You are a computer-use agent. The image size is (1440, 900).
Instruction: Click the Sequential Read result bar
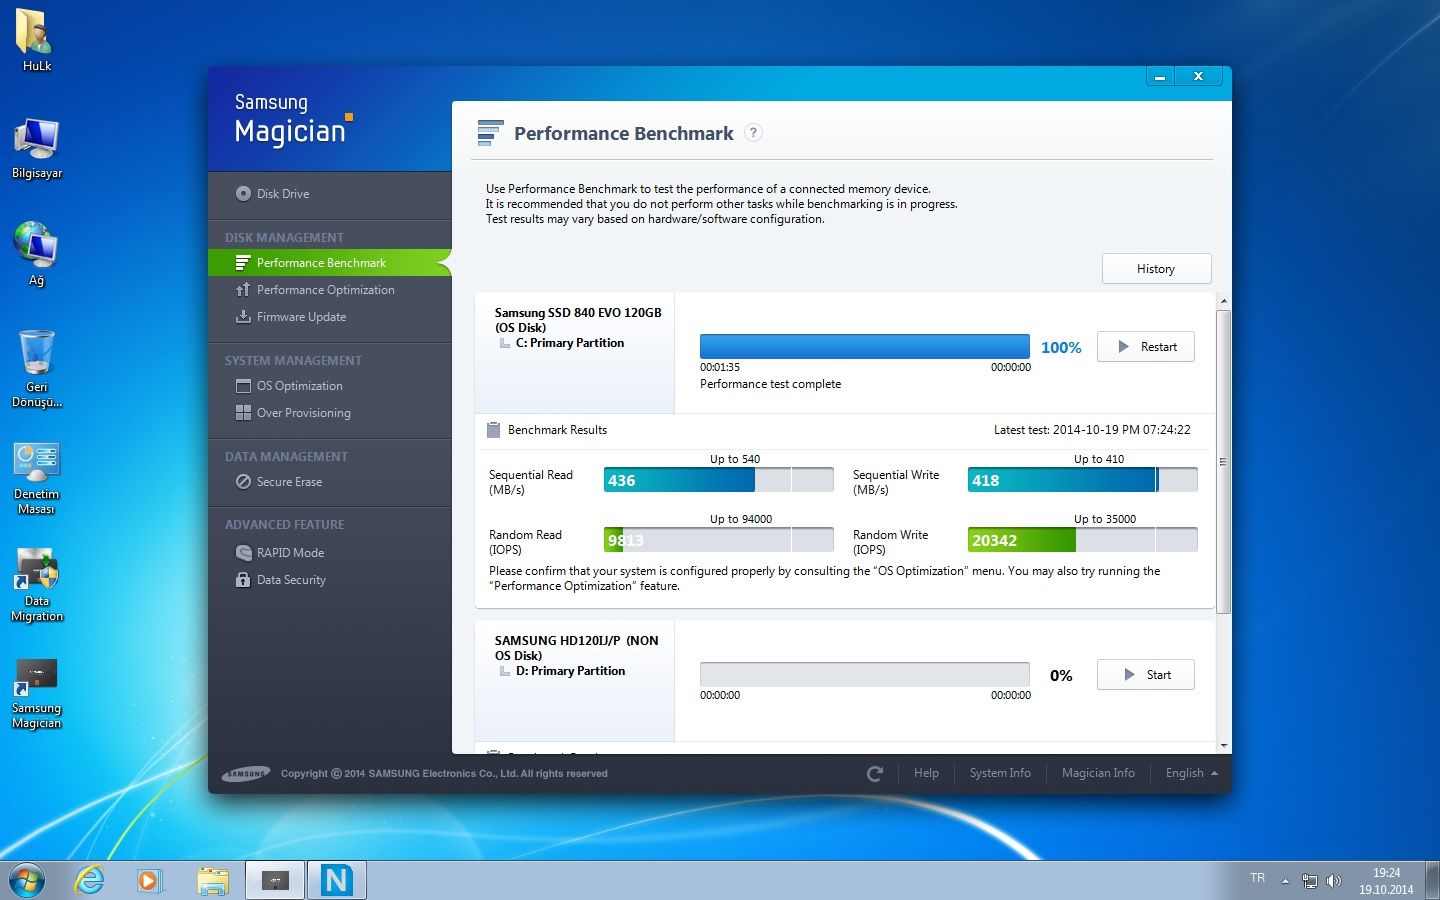pos(719,480)
